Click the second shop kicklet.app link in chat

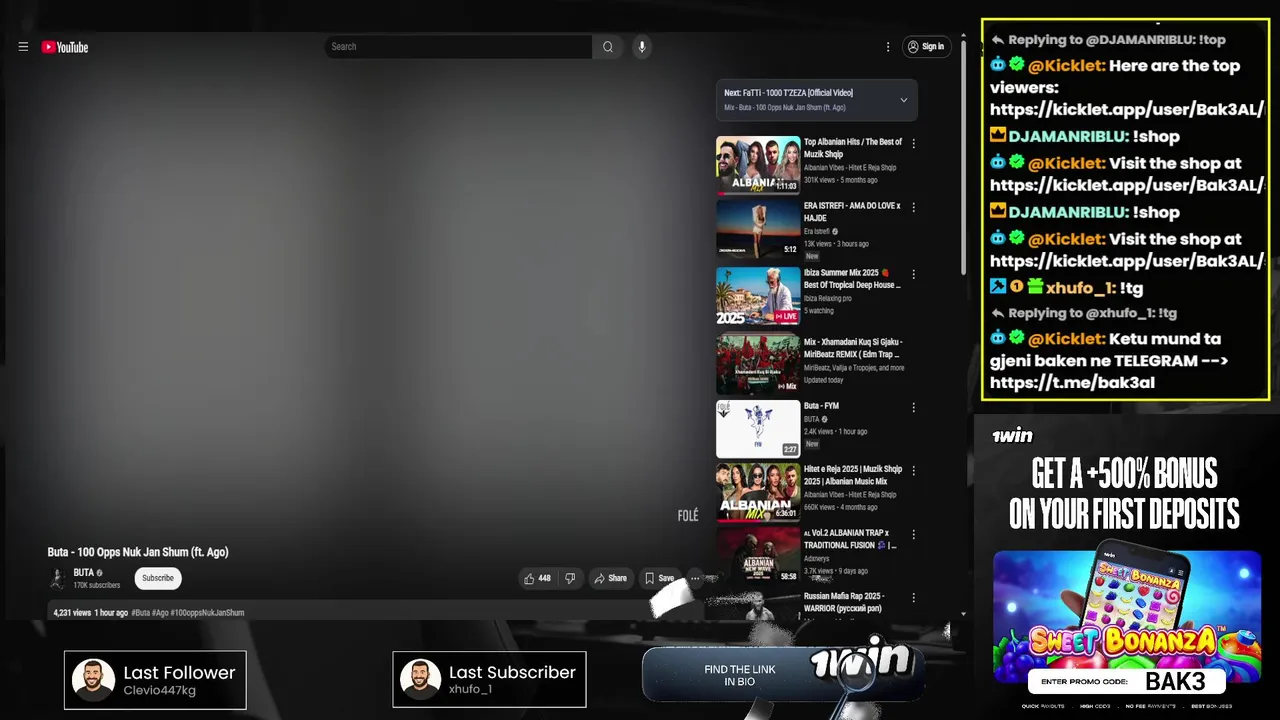click(x=1127, y=261)
